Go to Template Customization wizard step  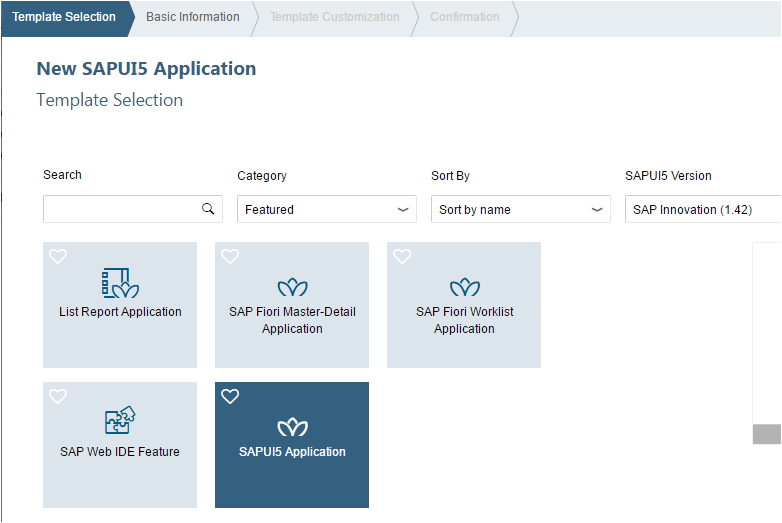pyautogui.click(x=335, y=17)
